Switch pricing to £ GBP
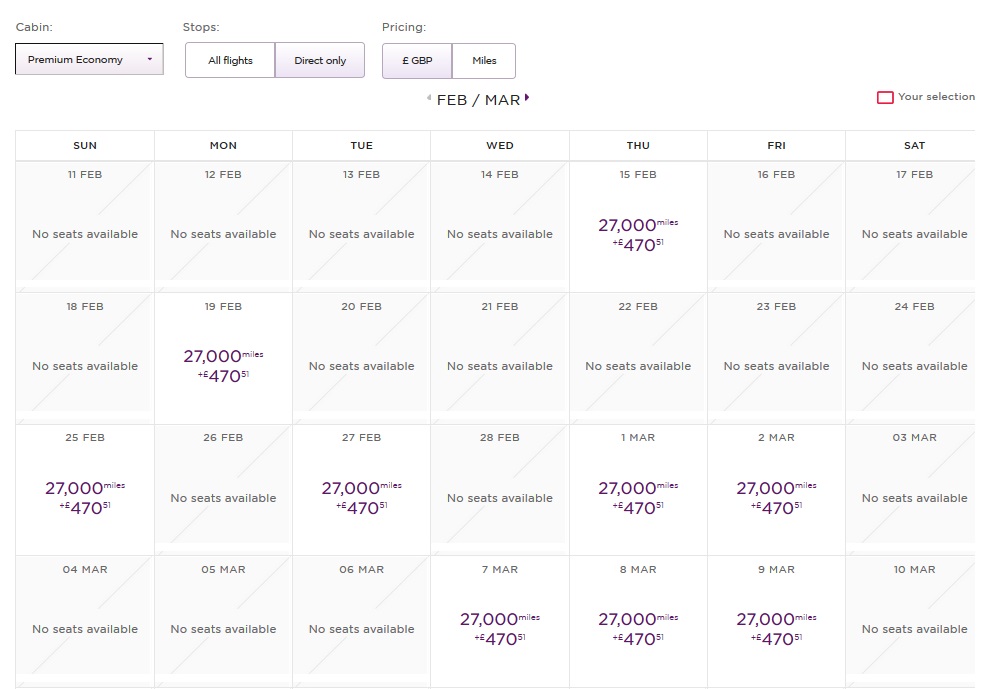 [x=417, y=61]
